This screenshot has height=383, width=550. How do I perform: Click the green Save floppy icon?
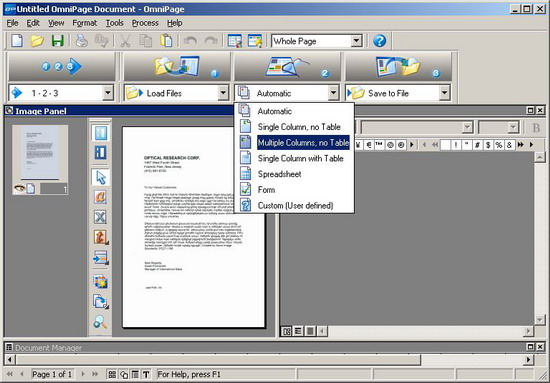(58, 41)
